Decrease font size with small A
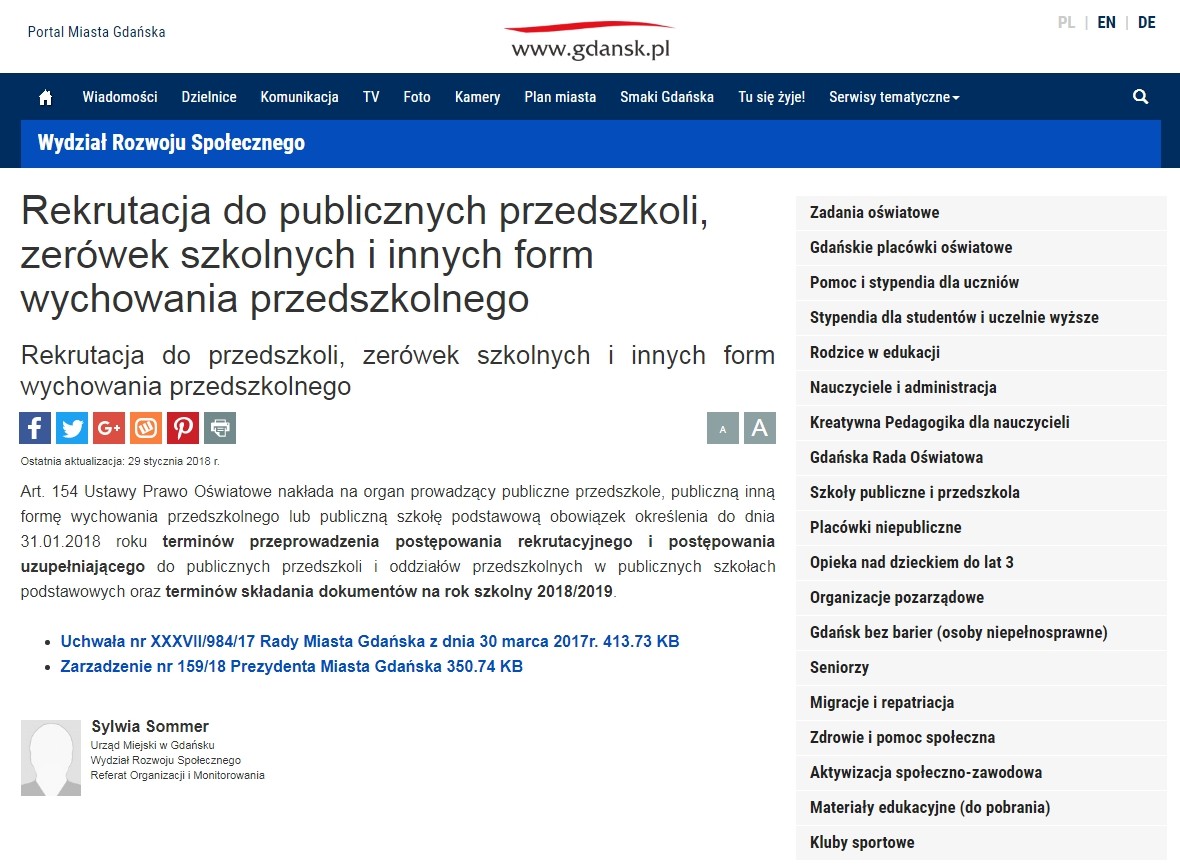The height and width of the screenshot is (867, 1180). [x=722, y=428]
